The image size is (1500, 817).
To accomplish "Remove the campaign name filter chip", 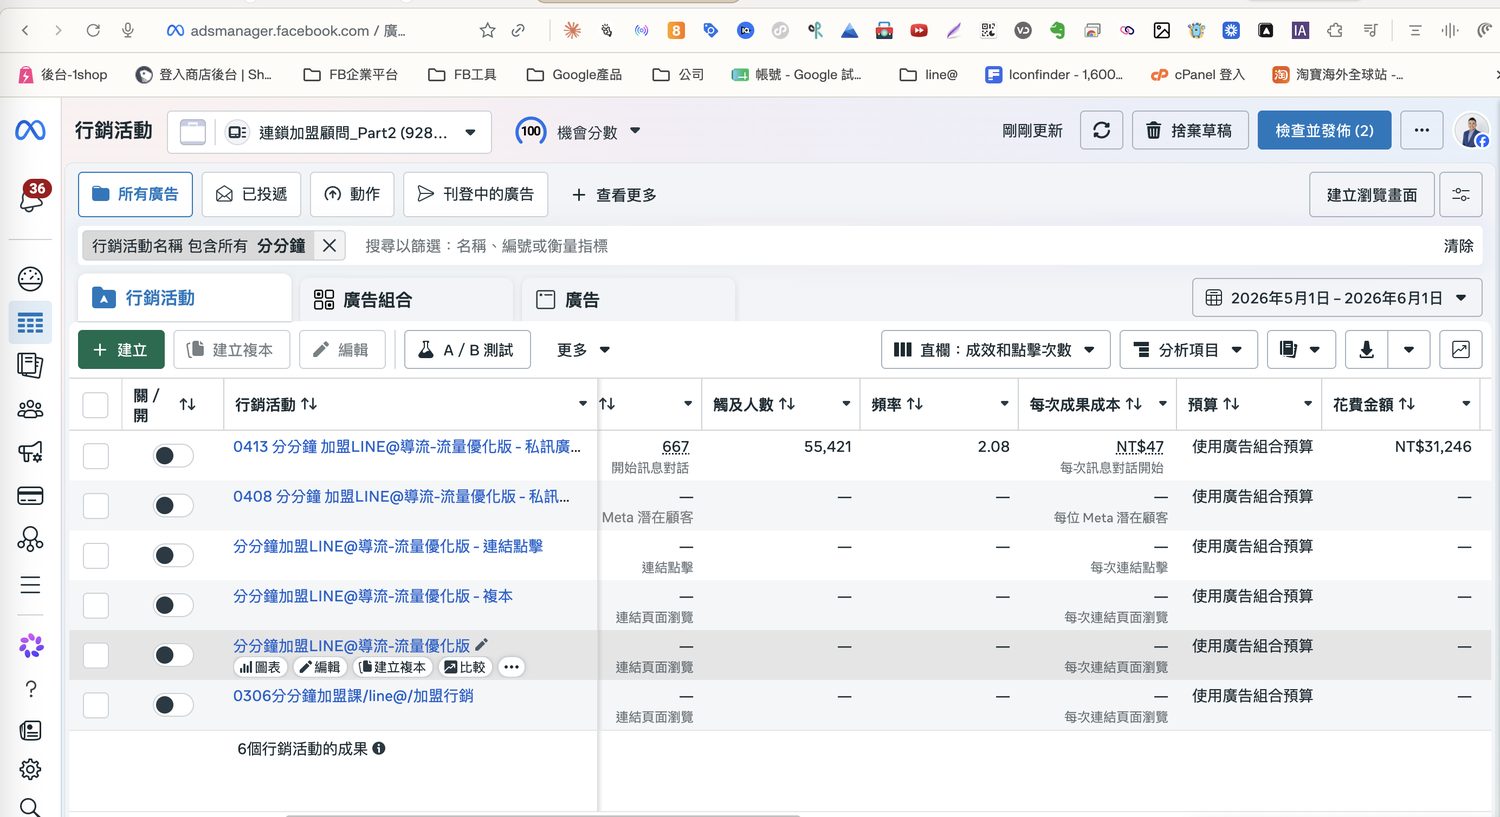I will 329,245.
